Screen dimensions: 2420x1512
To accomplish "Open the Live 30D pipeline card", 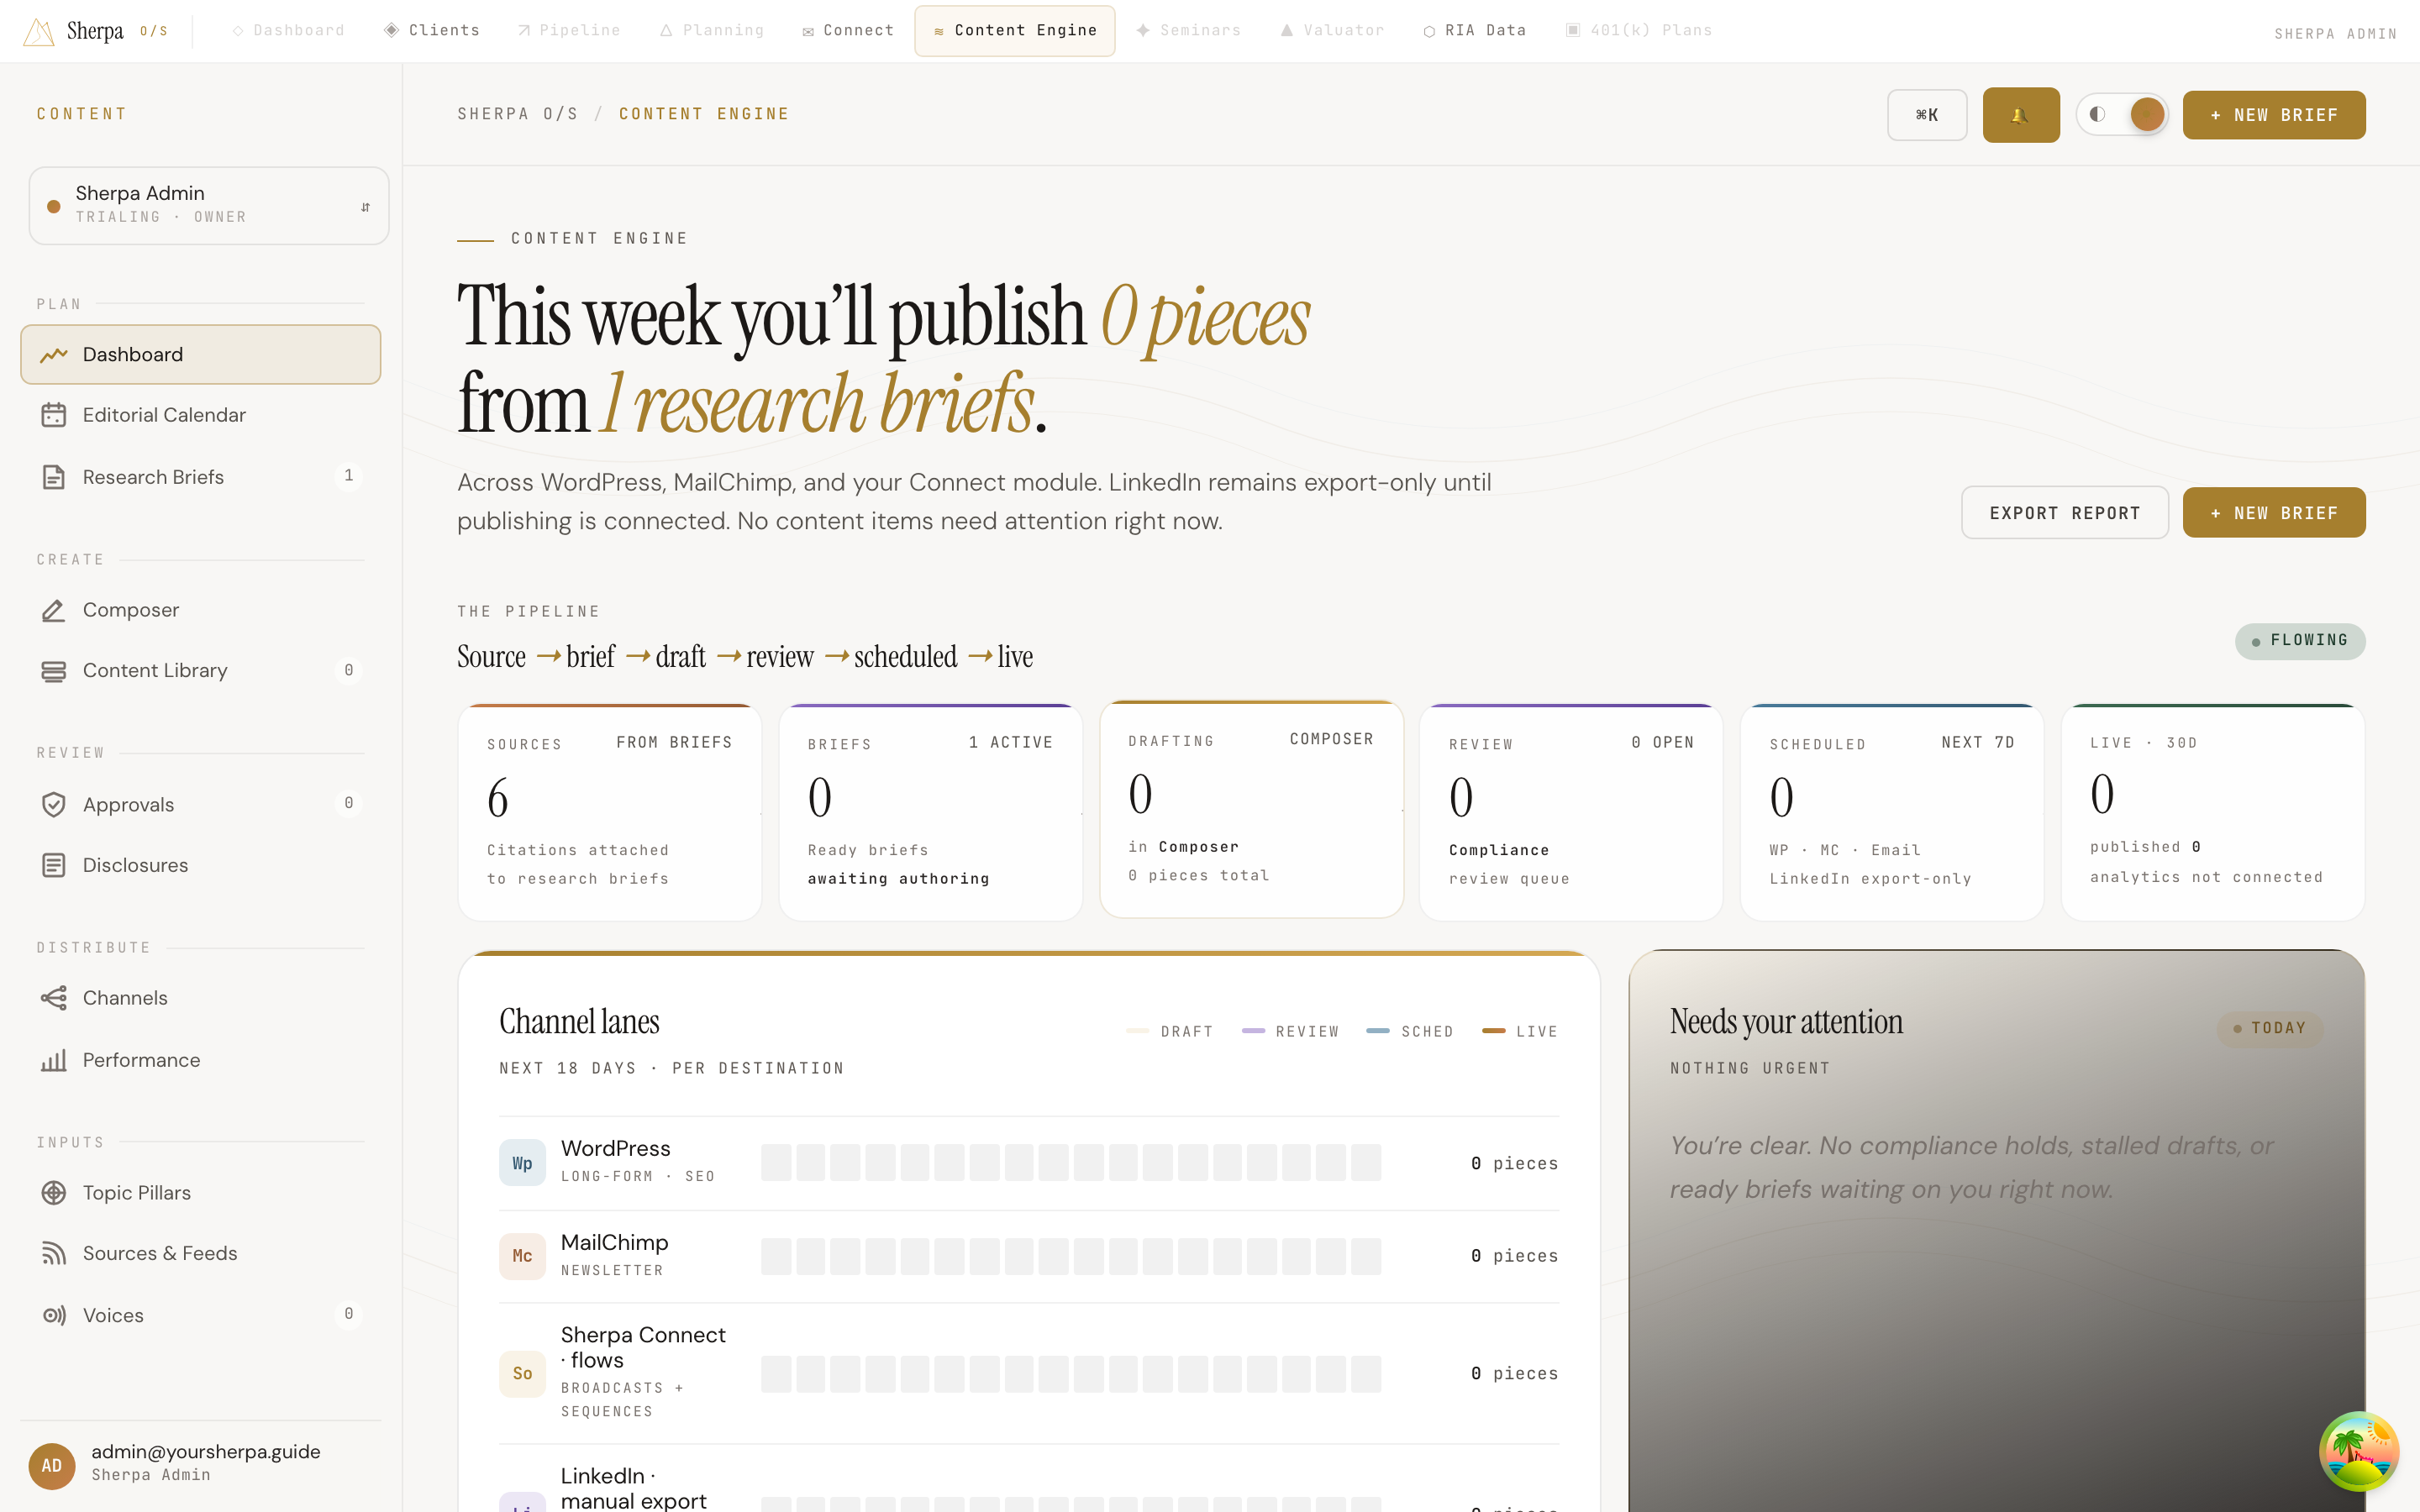I will click(x=2213, y=812).
